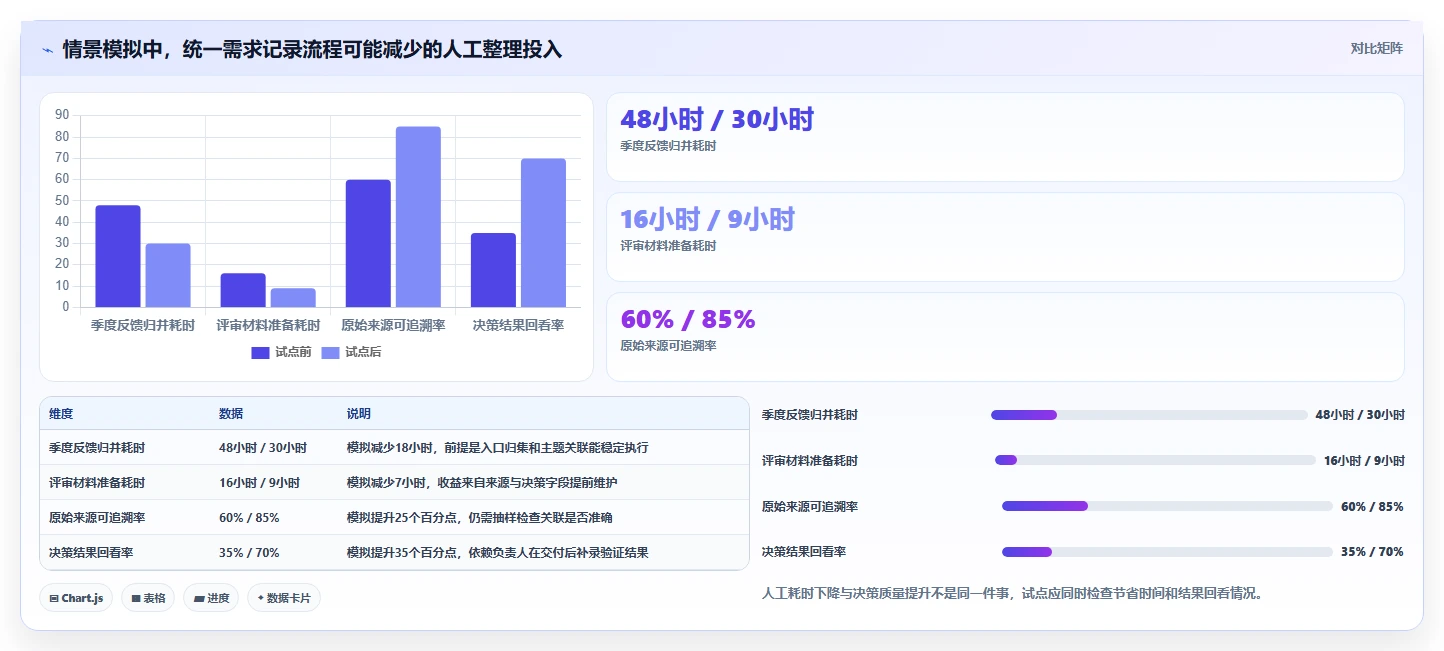
Task: Click the 16小时 / 9小时 stat card value
Action: coord(707,219)
